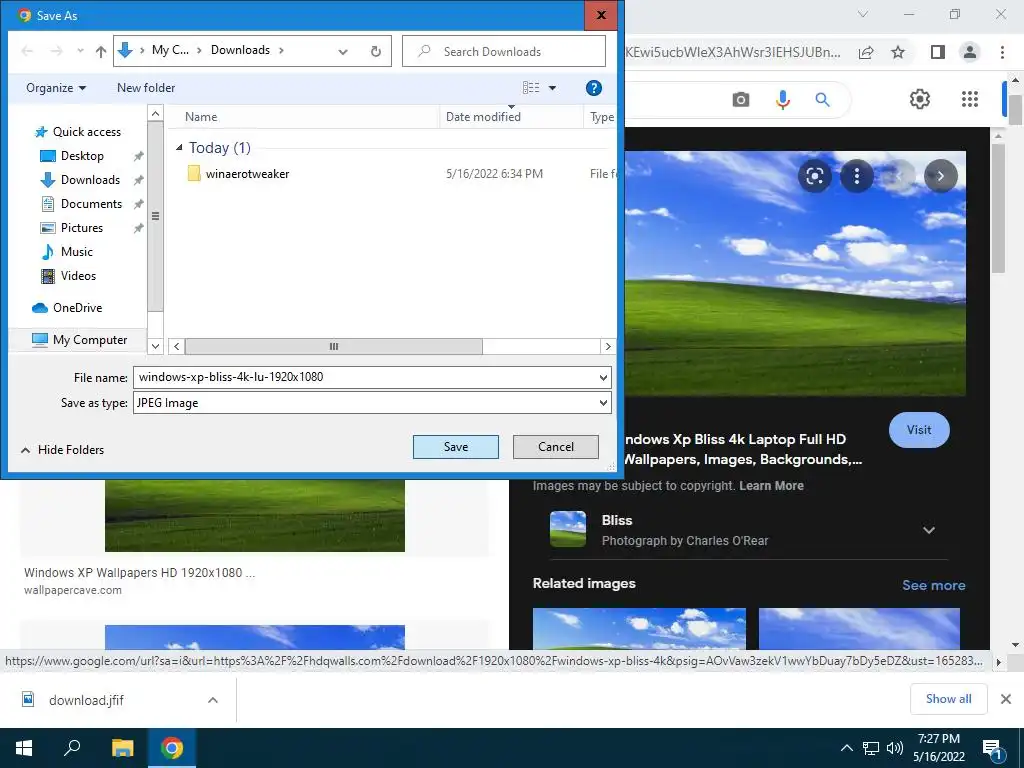Viewport: 1024px width, 768px height.
Task: Expand the File name dropdown arrow
Action: click(603, 377)
